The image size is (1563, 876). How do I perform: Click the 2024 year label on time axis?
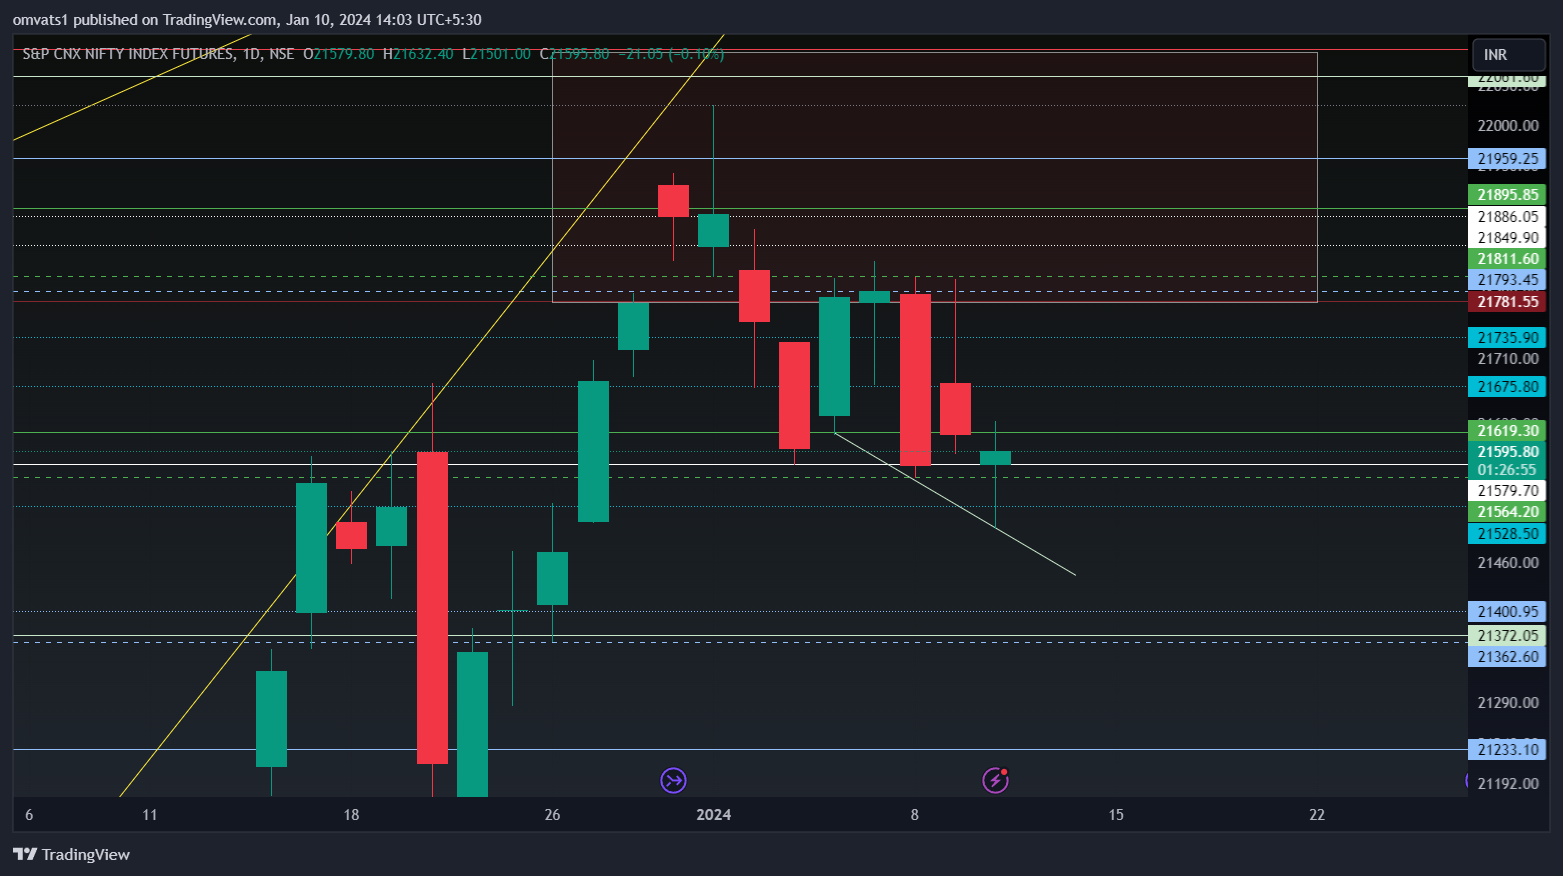(x=713, y=815)
